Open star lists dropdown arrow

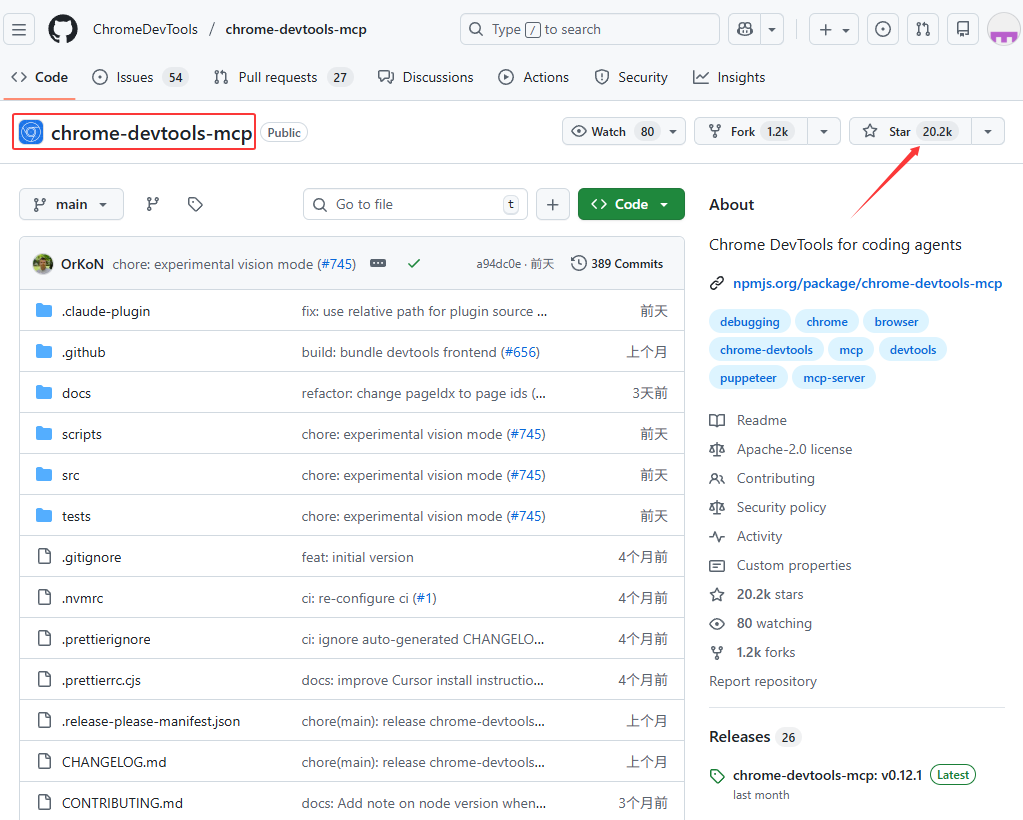click(988, 131)
